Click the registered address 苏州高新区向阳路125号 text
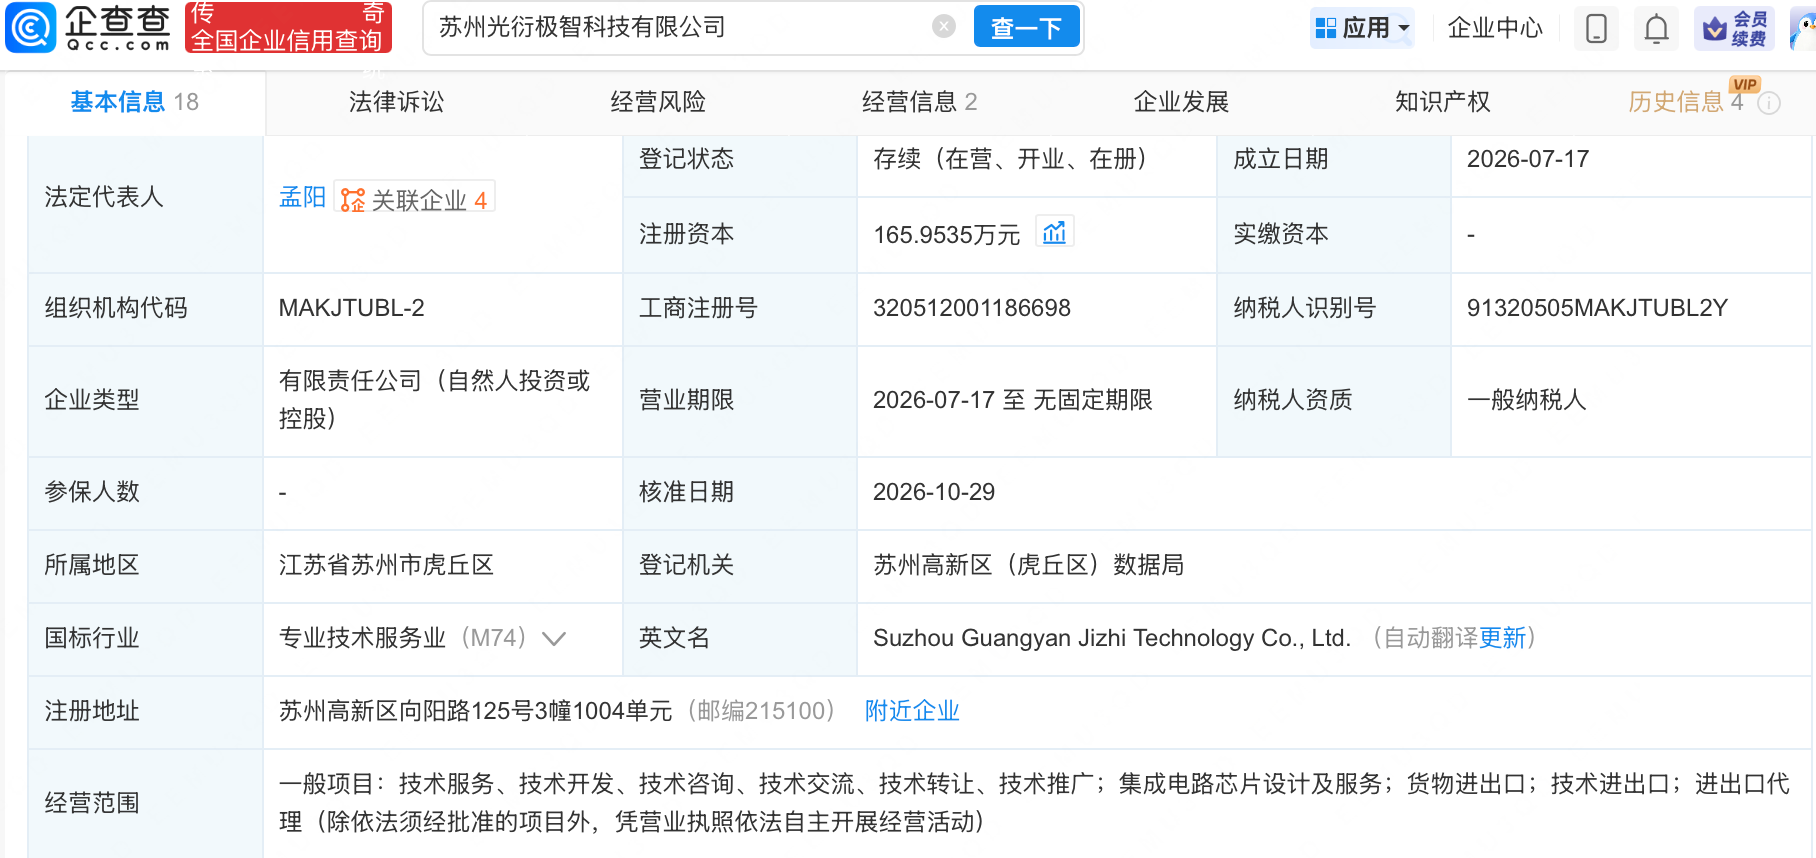Image resolution: width=1816 pixels, height=858 pixels. [x=475, y=711]
